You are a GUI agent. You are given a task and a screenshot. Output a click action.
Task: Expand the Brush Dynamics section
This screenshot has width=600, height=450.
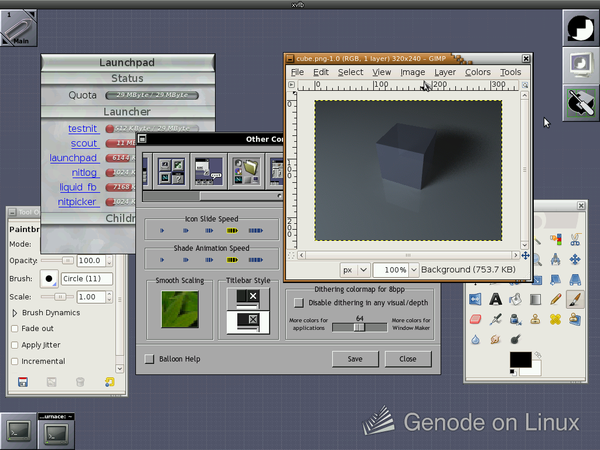pyautogui.click(x=15, y=313)
